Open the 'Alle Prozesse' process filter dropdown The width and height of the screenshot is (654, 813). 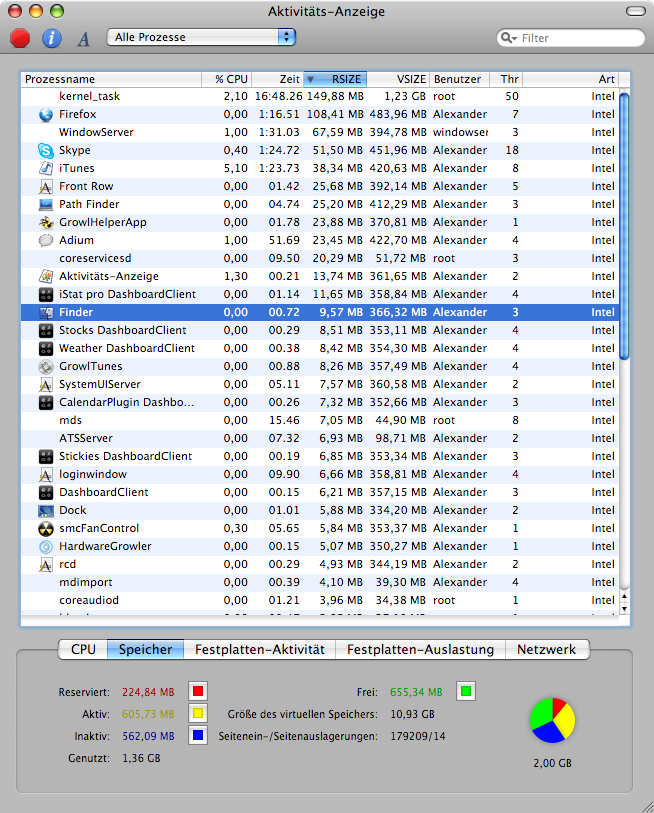[x=201, y=37]
